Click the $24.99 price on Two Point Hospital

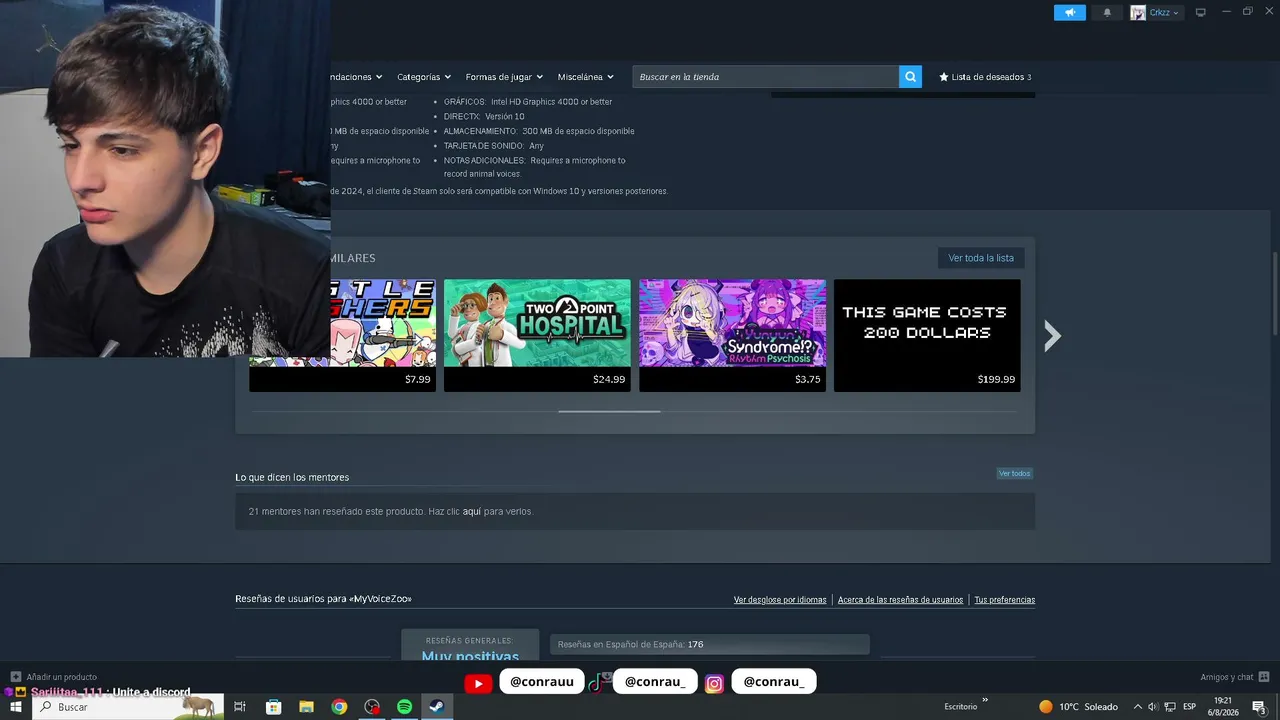(609, 380)
